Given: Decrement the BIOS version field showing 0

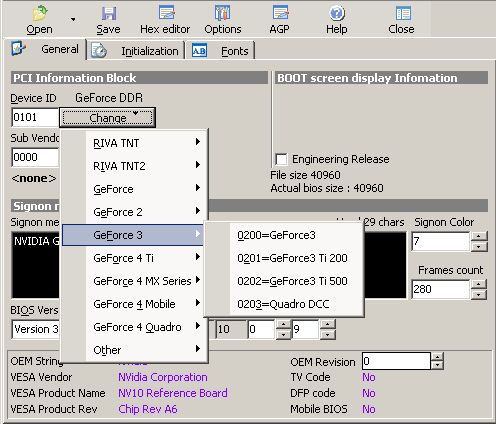Looking at the screenshot, I should 283,334.
